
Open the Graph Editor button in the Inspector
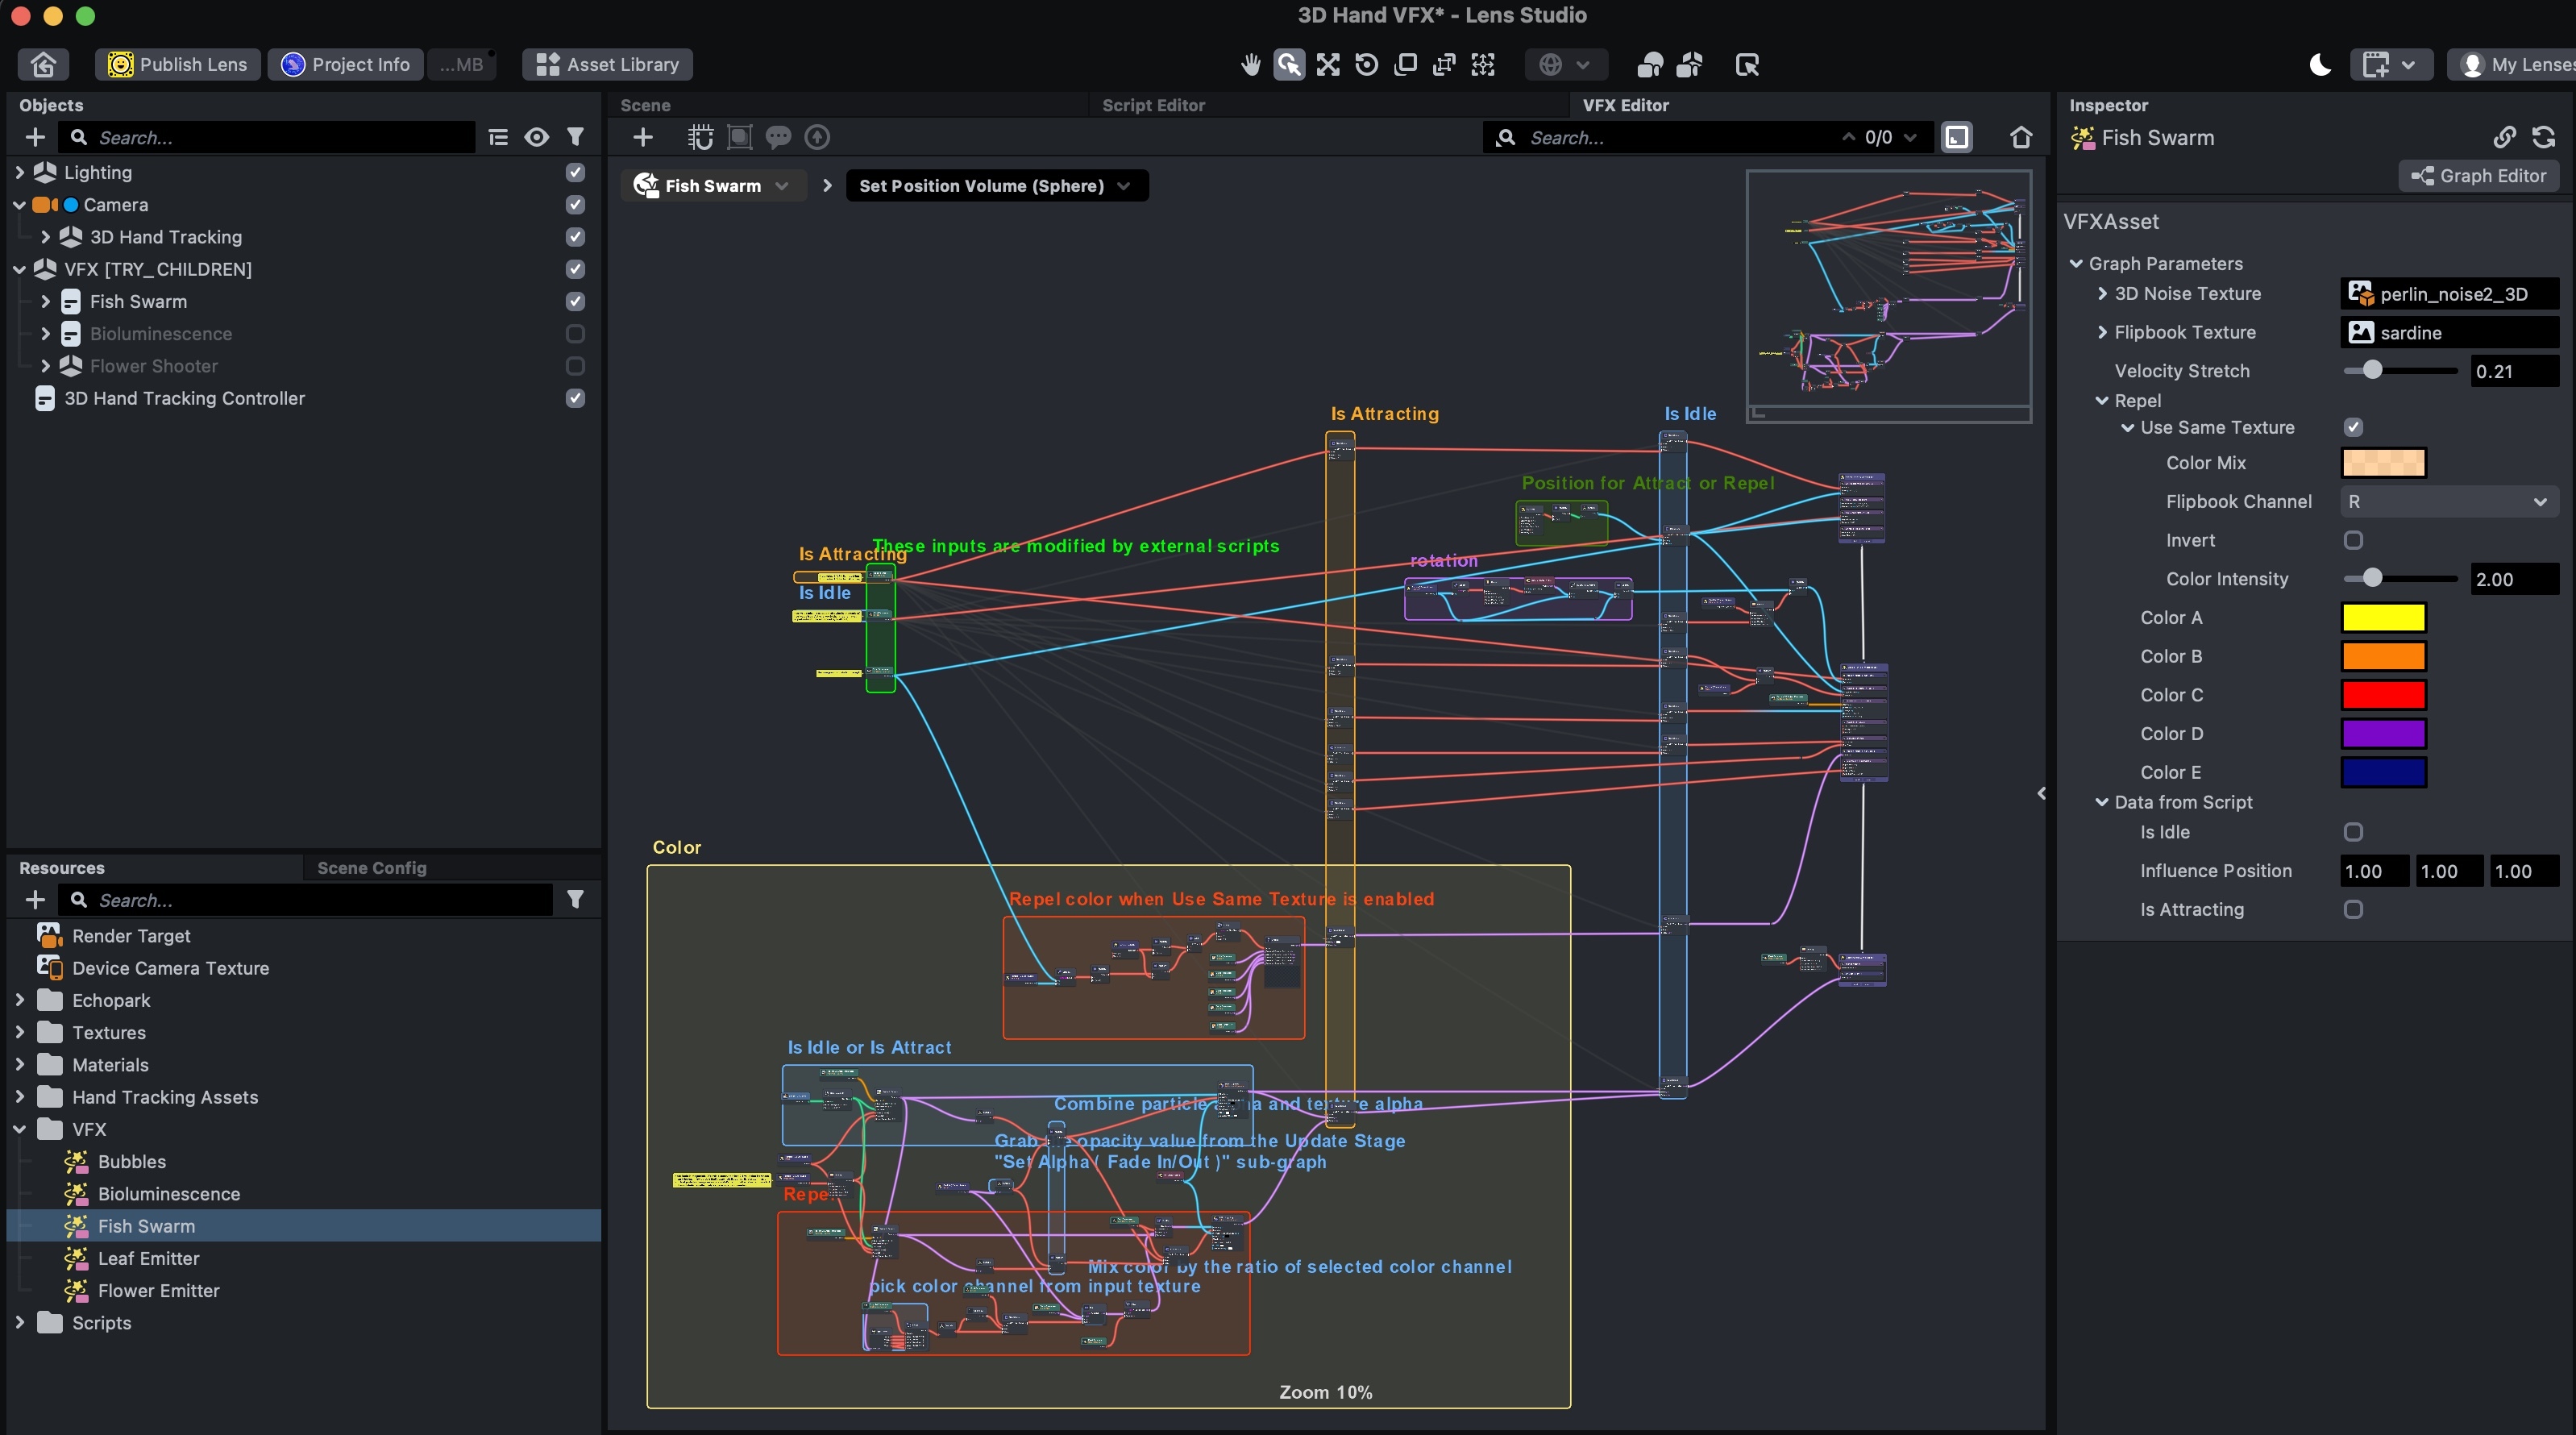[2478, 176]
